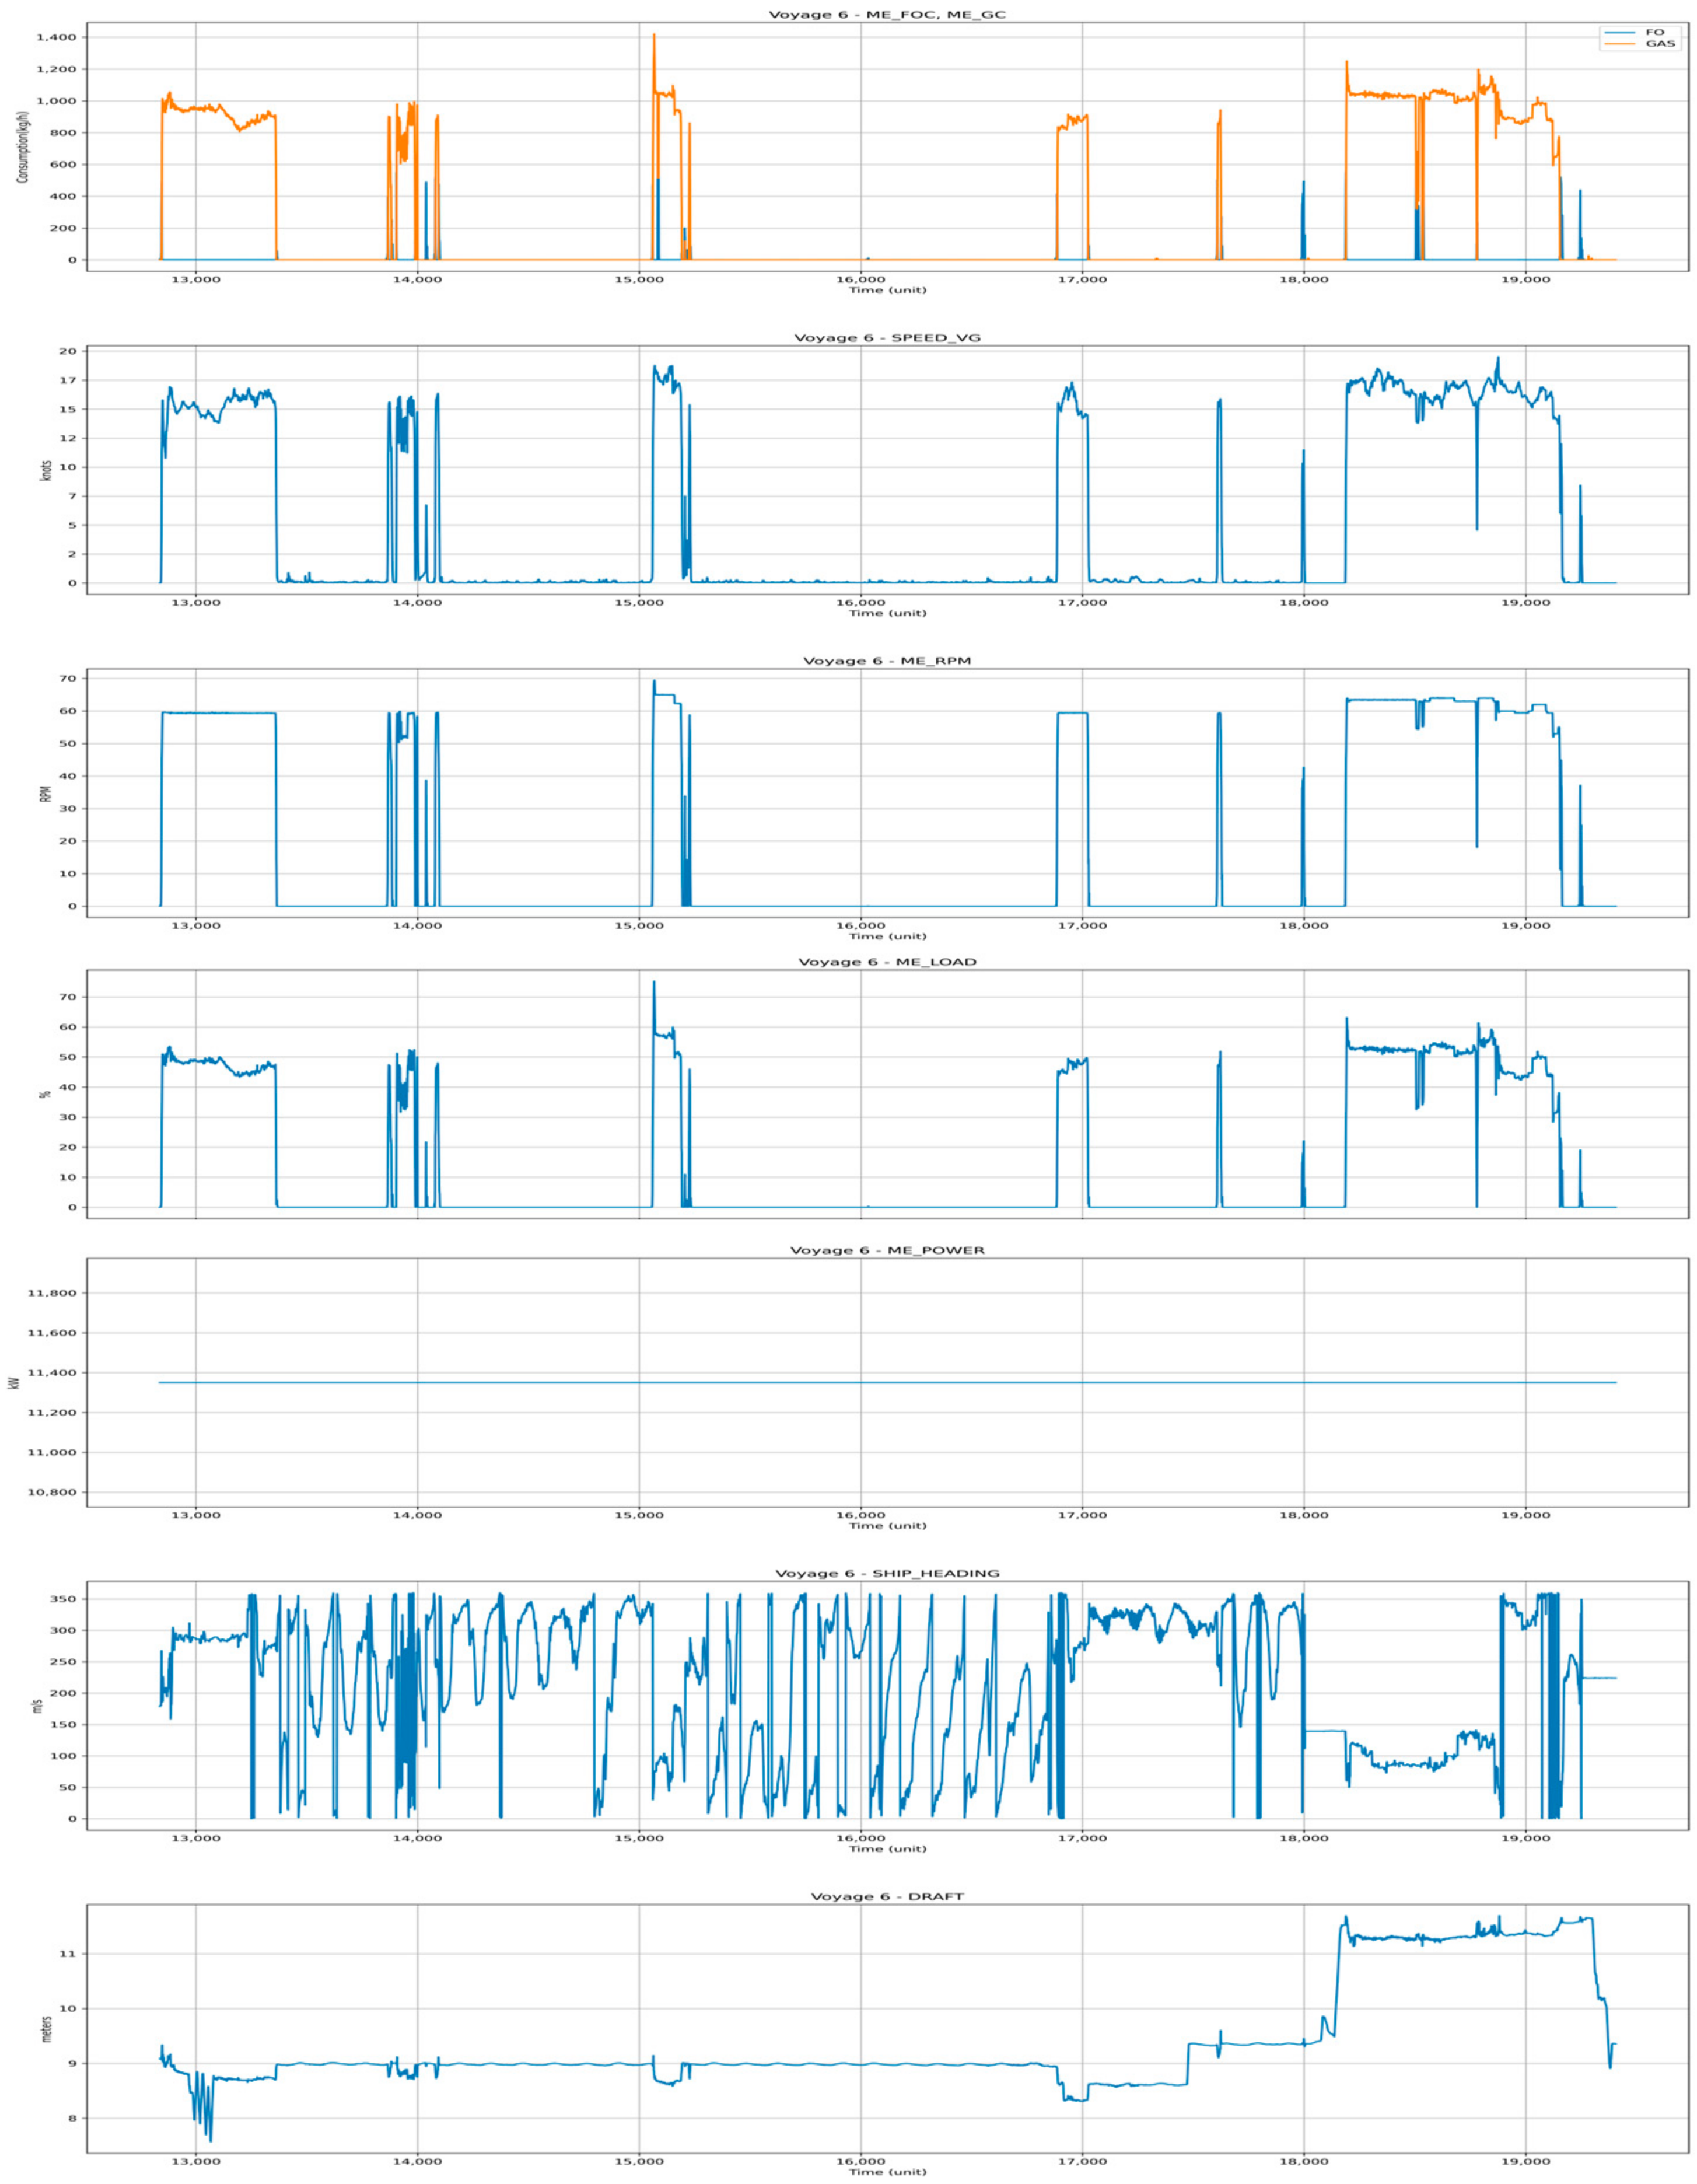Click 'Time (unit)' label under ME_FOC chart
This screenshot has height=2184, width=1697.
pos(887,290)
